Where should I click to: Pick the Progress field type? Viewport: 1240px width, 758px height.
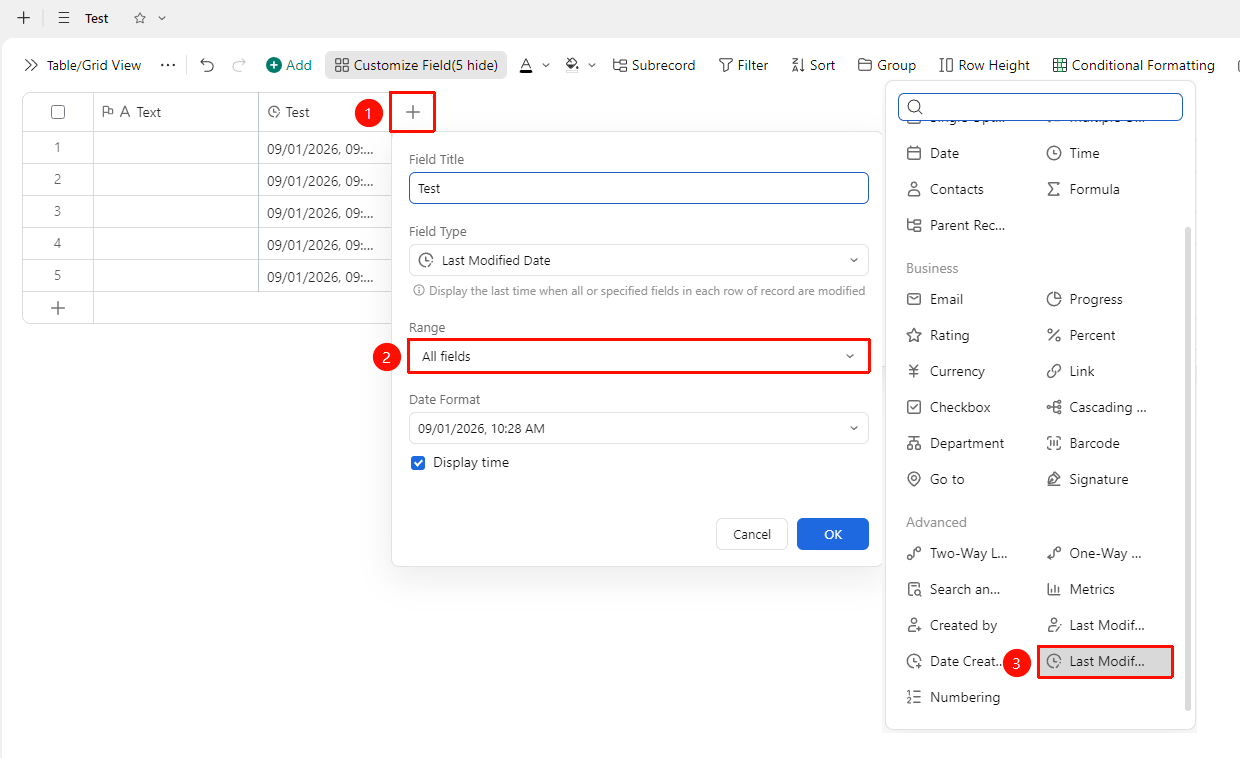1084,299
